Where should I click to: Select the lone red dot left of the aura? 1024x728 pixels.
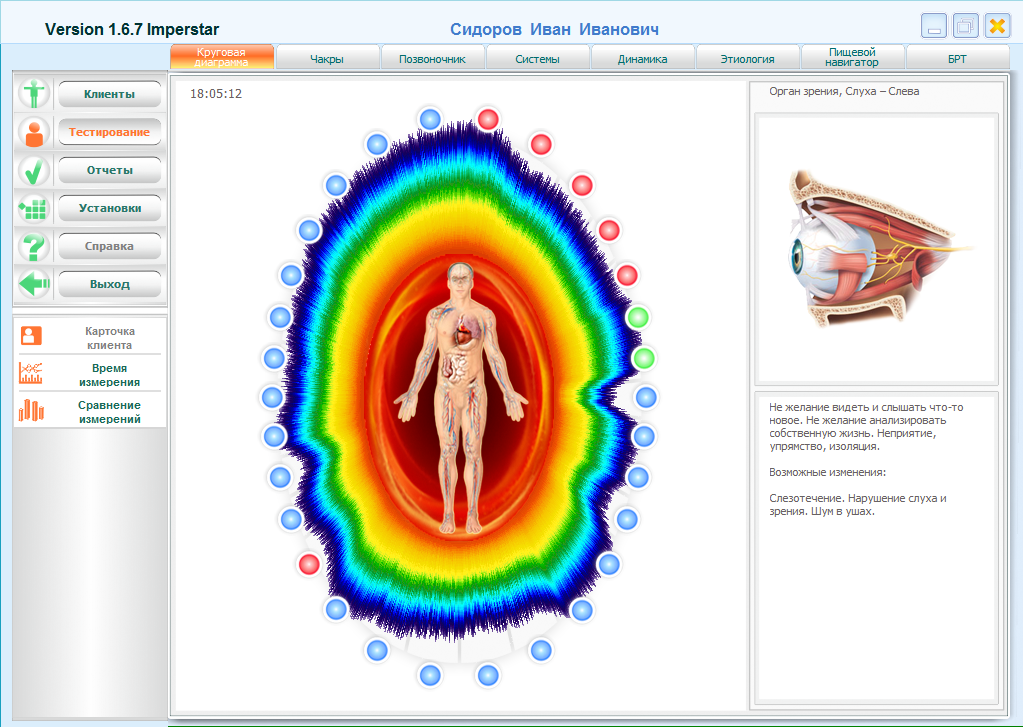309,563
